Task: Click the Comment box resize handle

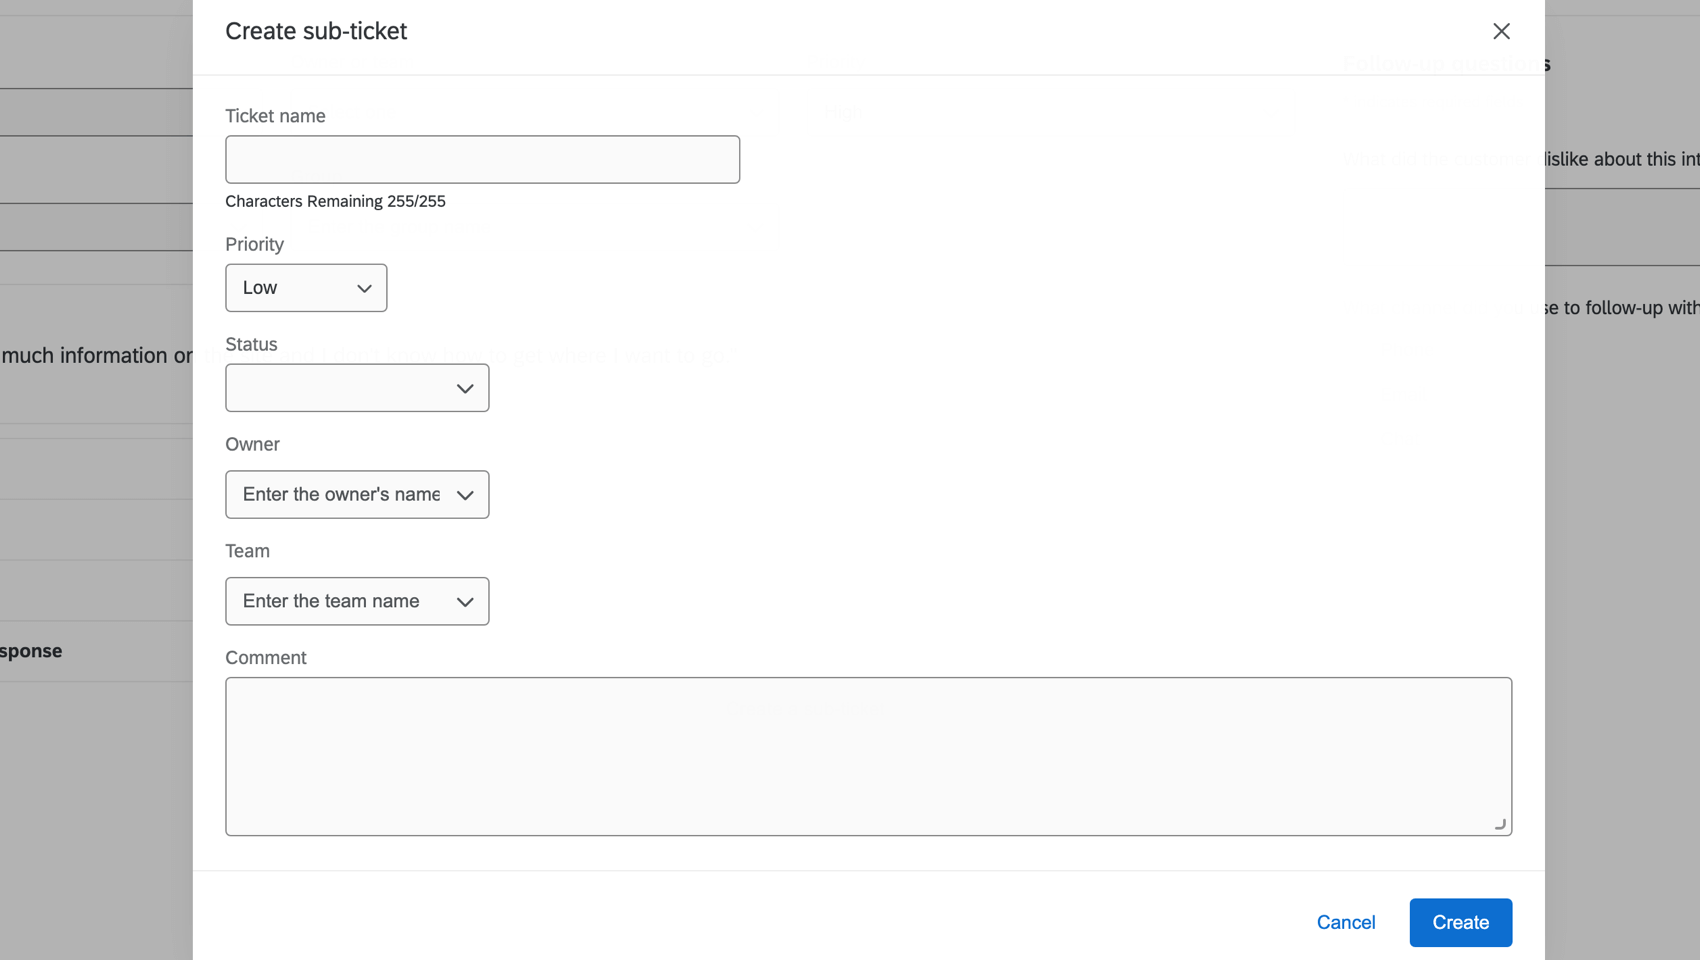Action: (1499, 823)
